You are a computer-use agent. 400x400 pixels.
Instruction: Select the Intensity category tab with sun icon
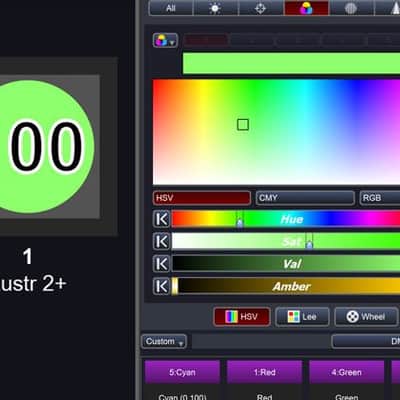pos(216,8)
